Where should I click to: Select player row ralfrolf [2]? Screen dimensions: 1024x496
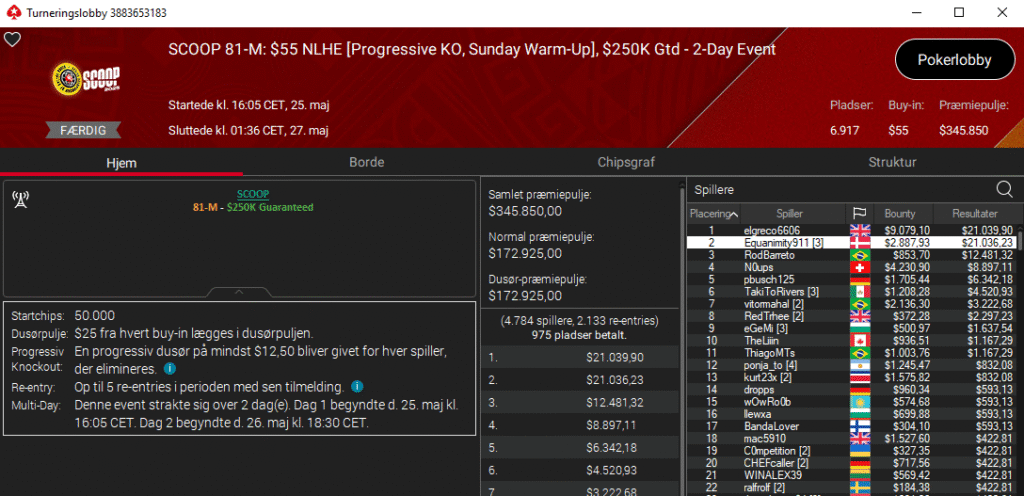pyautogui.click(x=852, y=488)
